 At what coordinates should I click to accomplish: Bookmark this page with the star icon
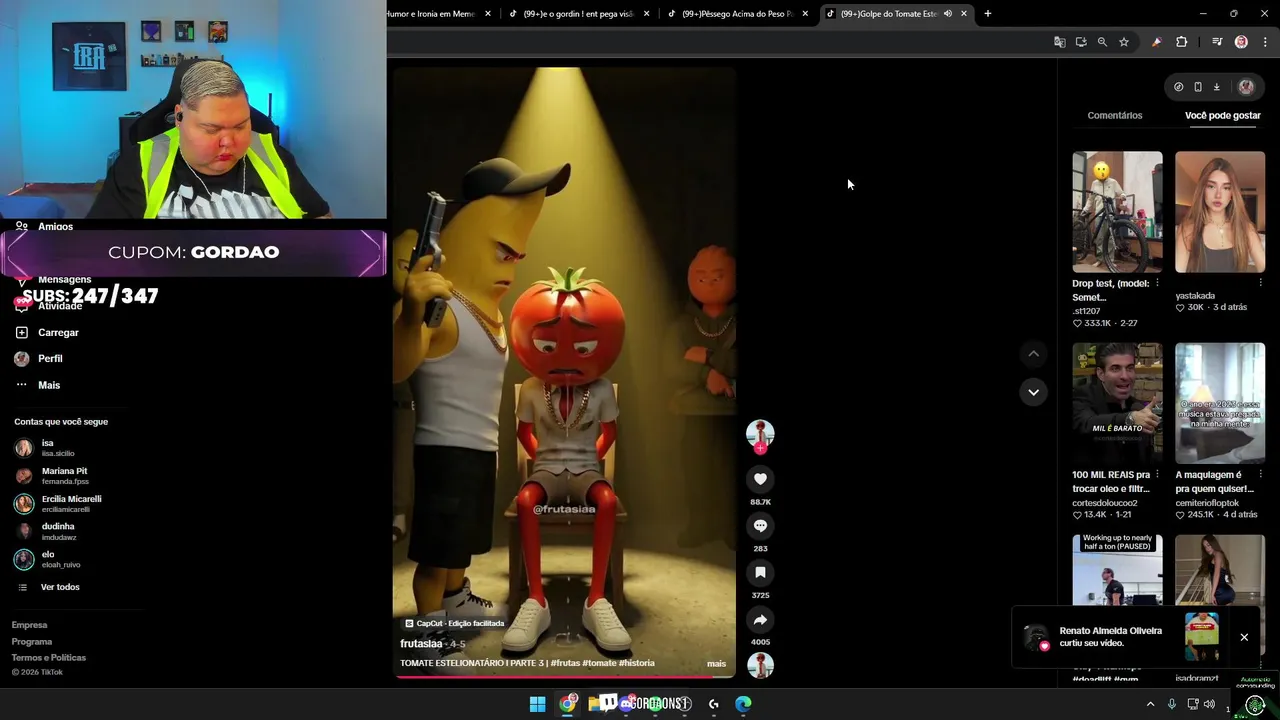[1124, 42]
